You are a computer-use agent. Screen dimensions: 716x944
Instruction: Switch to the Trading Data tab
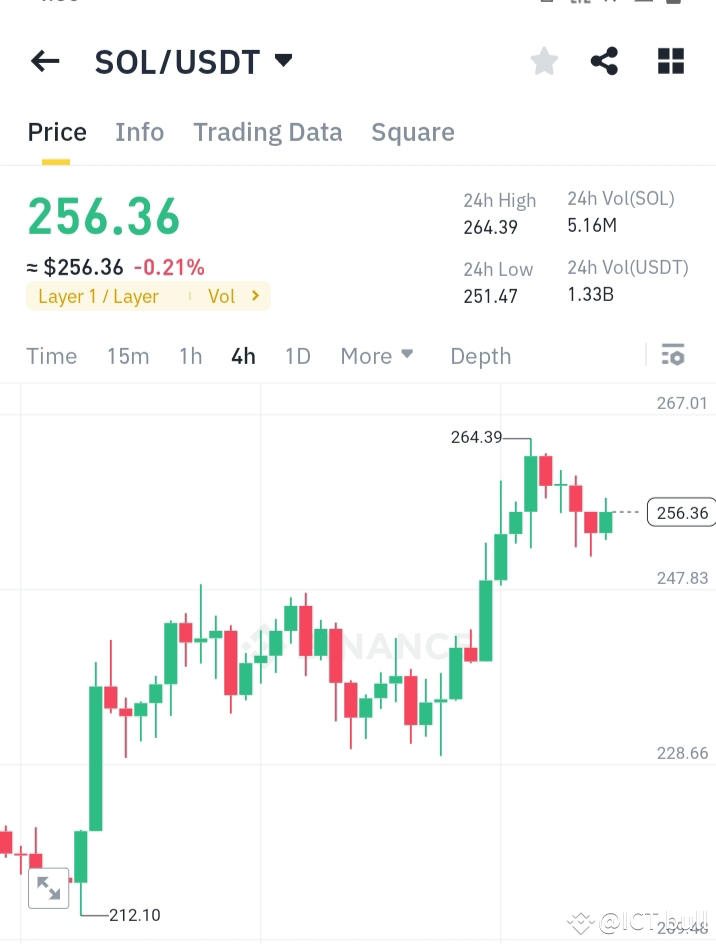click(267, 132)
